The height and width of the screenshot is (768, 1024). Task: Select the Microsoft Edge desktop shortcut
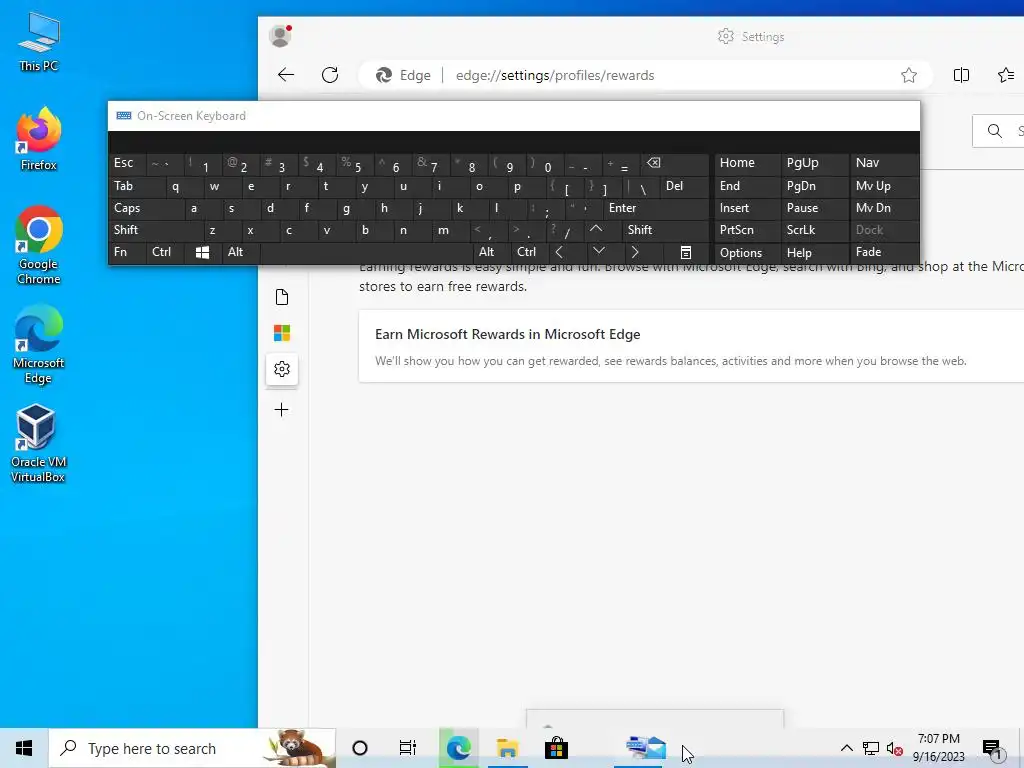point(39,344)
